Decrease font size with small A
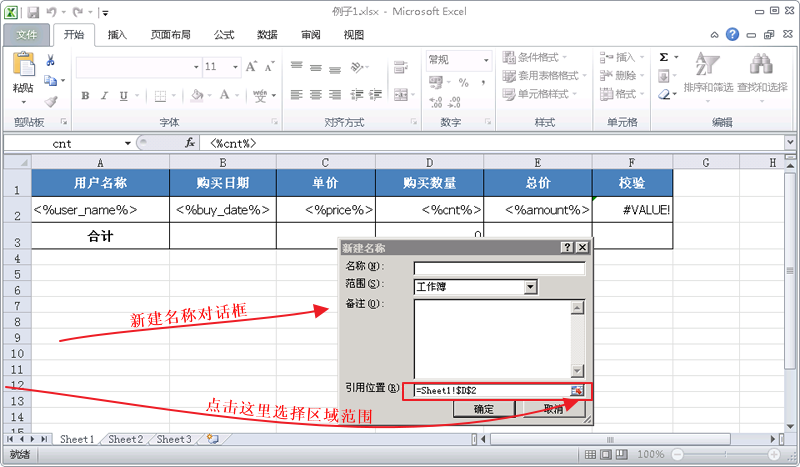Screen dimensions: 800x467 tap(269, 67)
